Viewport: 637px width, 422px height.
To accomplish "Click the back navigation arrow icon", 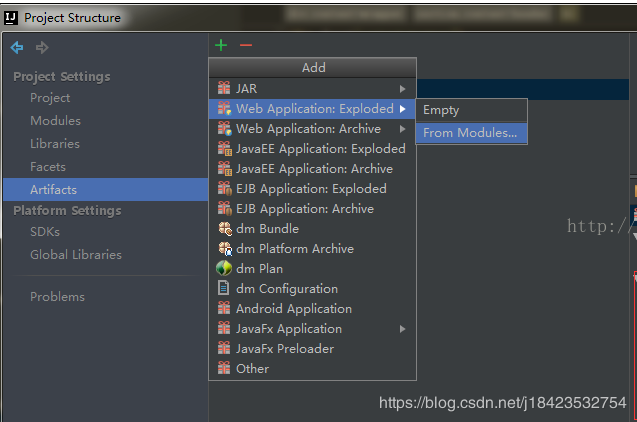I will (x=17, y=47).
